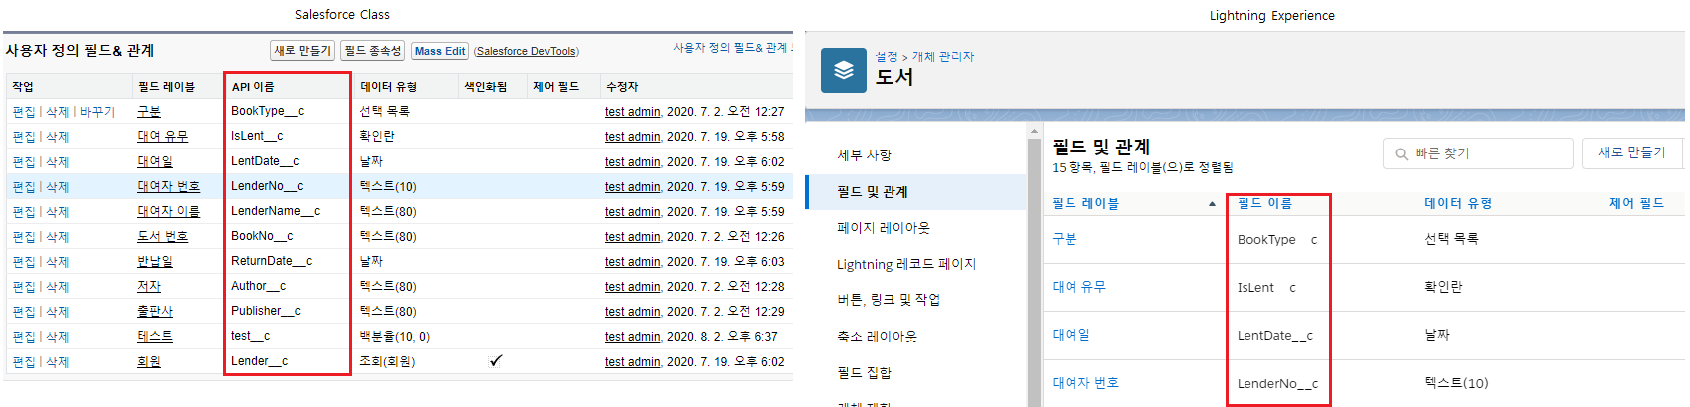The width and height of the screenshot is (1690, 407).
Task: Click the 필드 종속성 button
Action: (373, 51)
